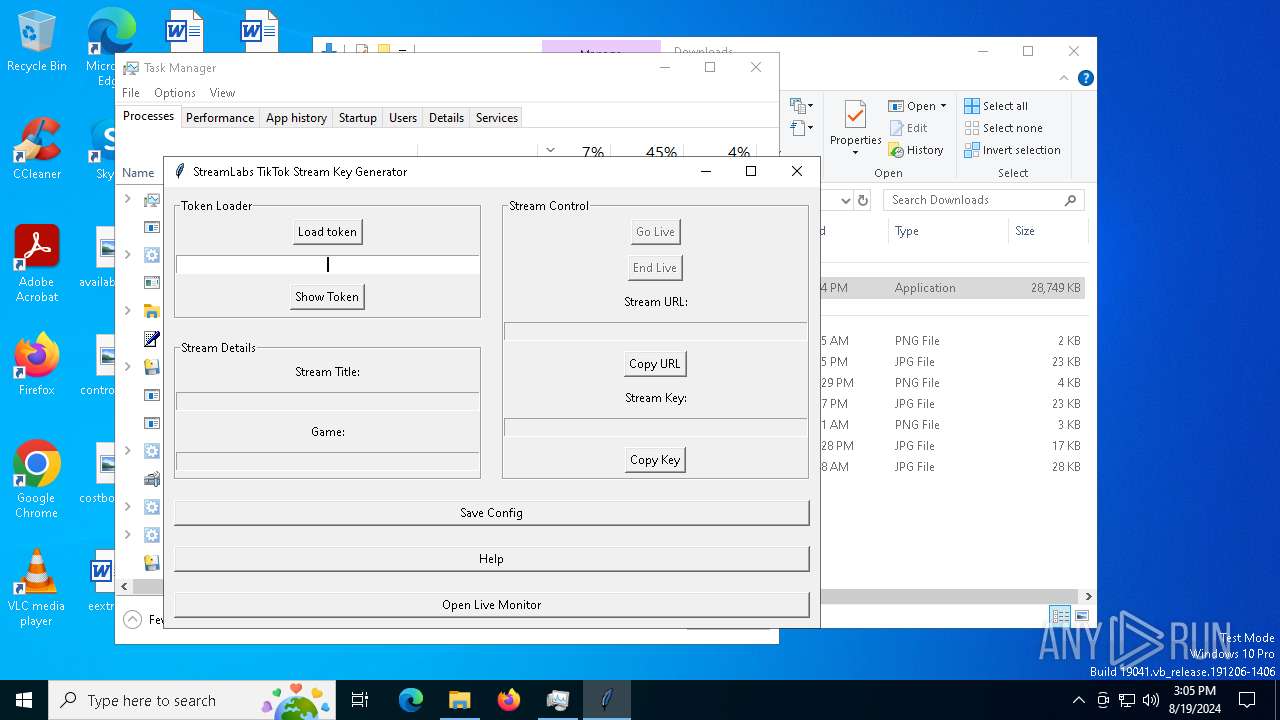
Task: Click the taskbar search box
Action: coord(193,700)
